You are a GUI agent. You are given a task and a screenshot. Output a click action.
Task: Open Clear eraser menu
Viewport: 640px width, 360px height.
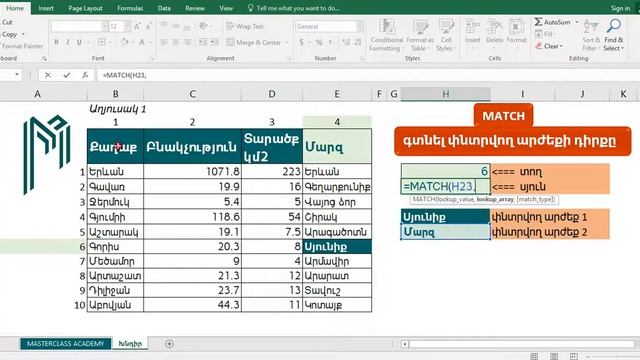[549, 46]
